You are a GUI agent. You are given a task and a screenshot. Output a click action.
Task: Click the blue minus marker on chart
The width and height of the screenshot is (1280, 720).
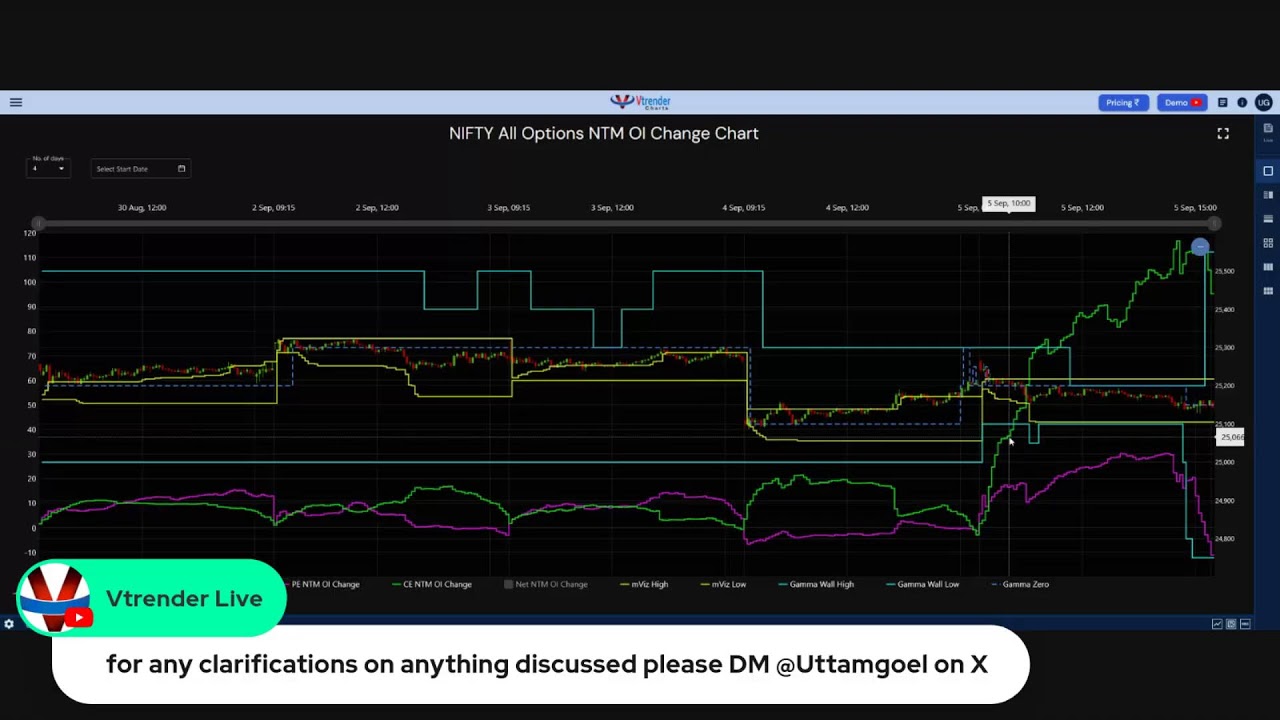tap(1200, 246)
